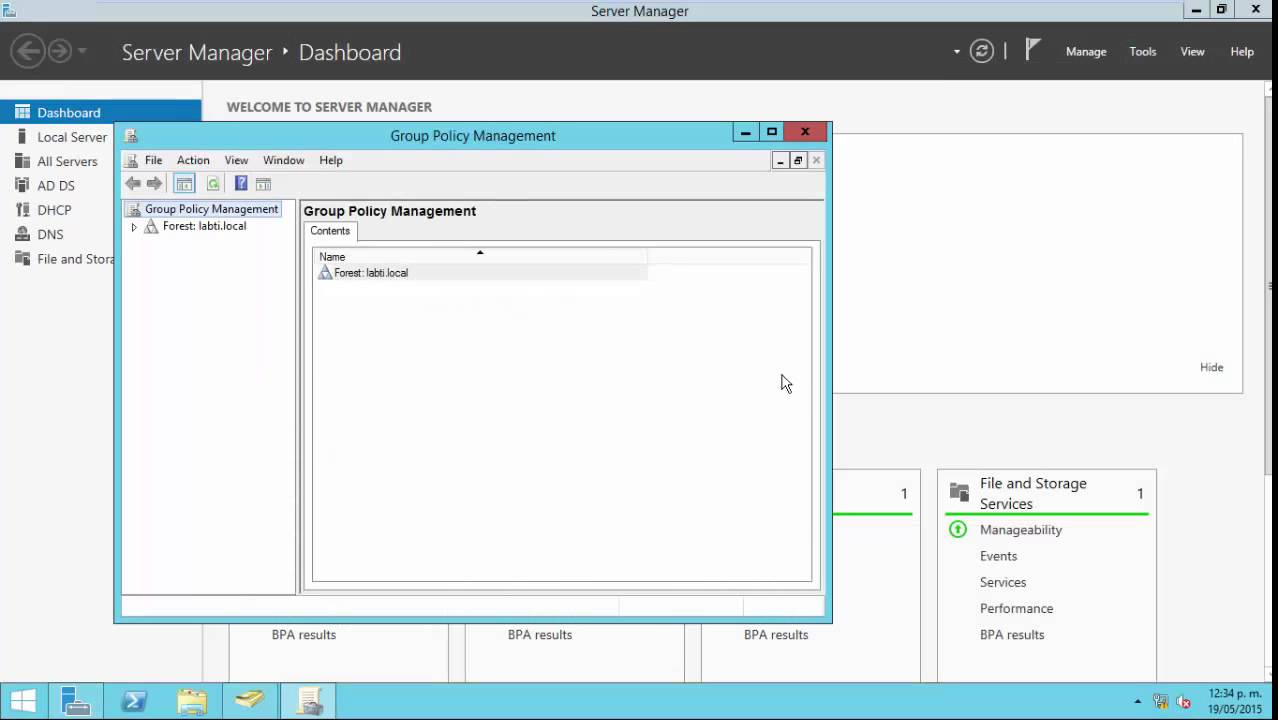Click the sound icon with red mark
The image size is (1278, 720).
click(1184, 702)
